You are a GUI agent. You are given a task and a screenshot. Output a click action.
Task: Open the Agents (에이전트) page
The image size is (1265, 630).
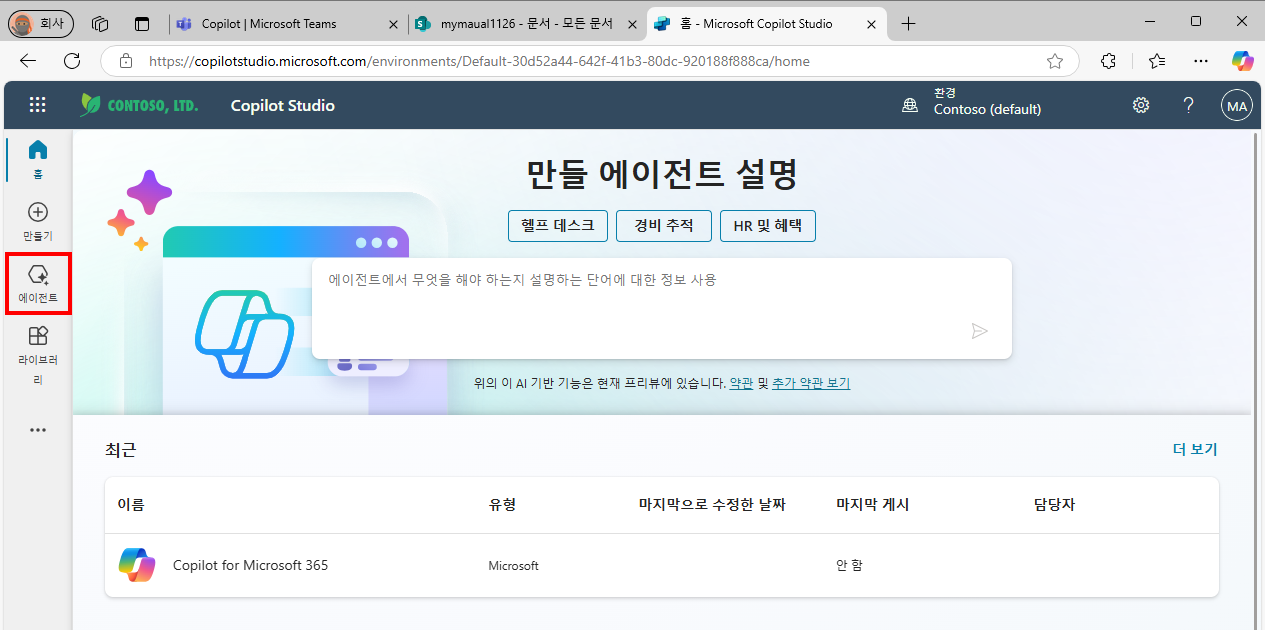click(x=38, y=284)
